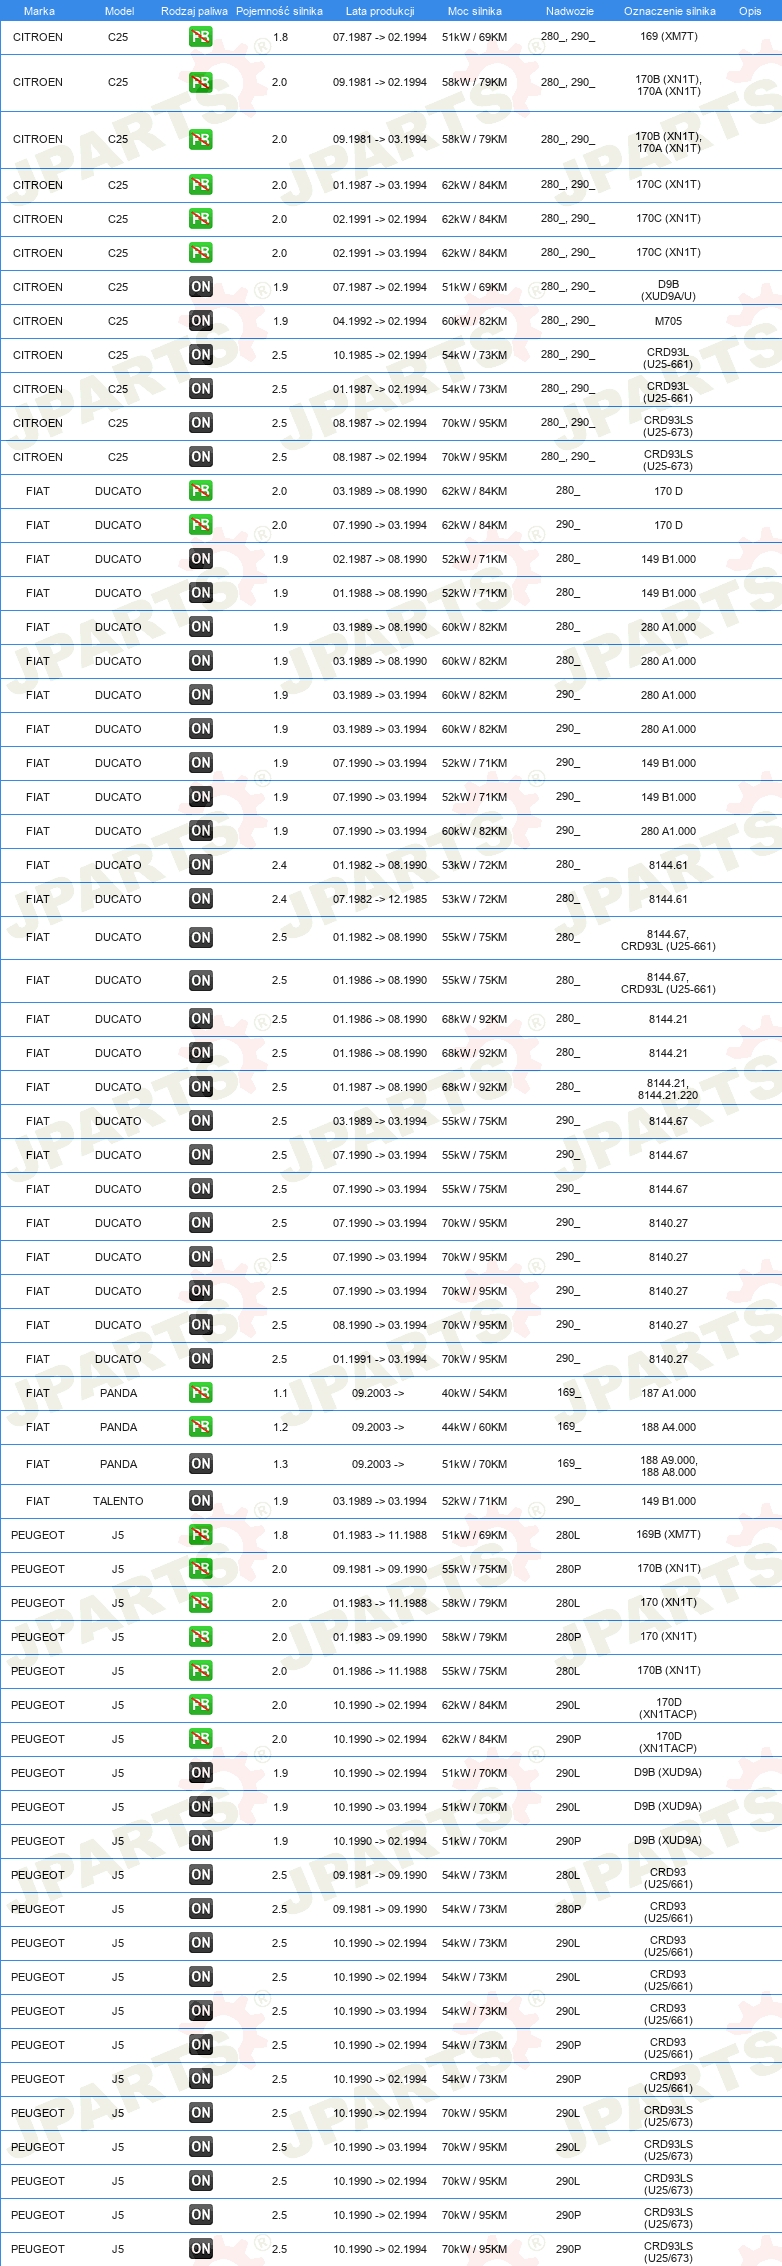Click the Opis column header

750,11
